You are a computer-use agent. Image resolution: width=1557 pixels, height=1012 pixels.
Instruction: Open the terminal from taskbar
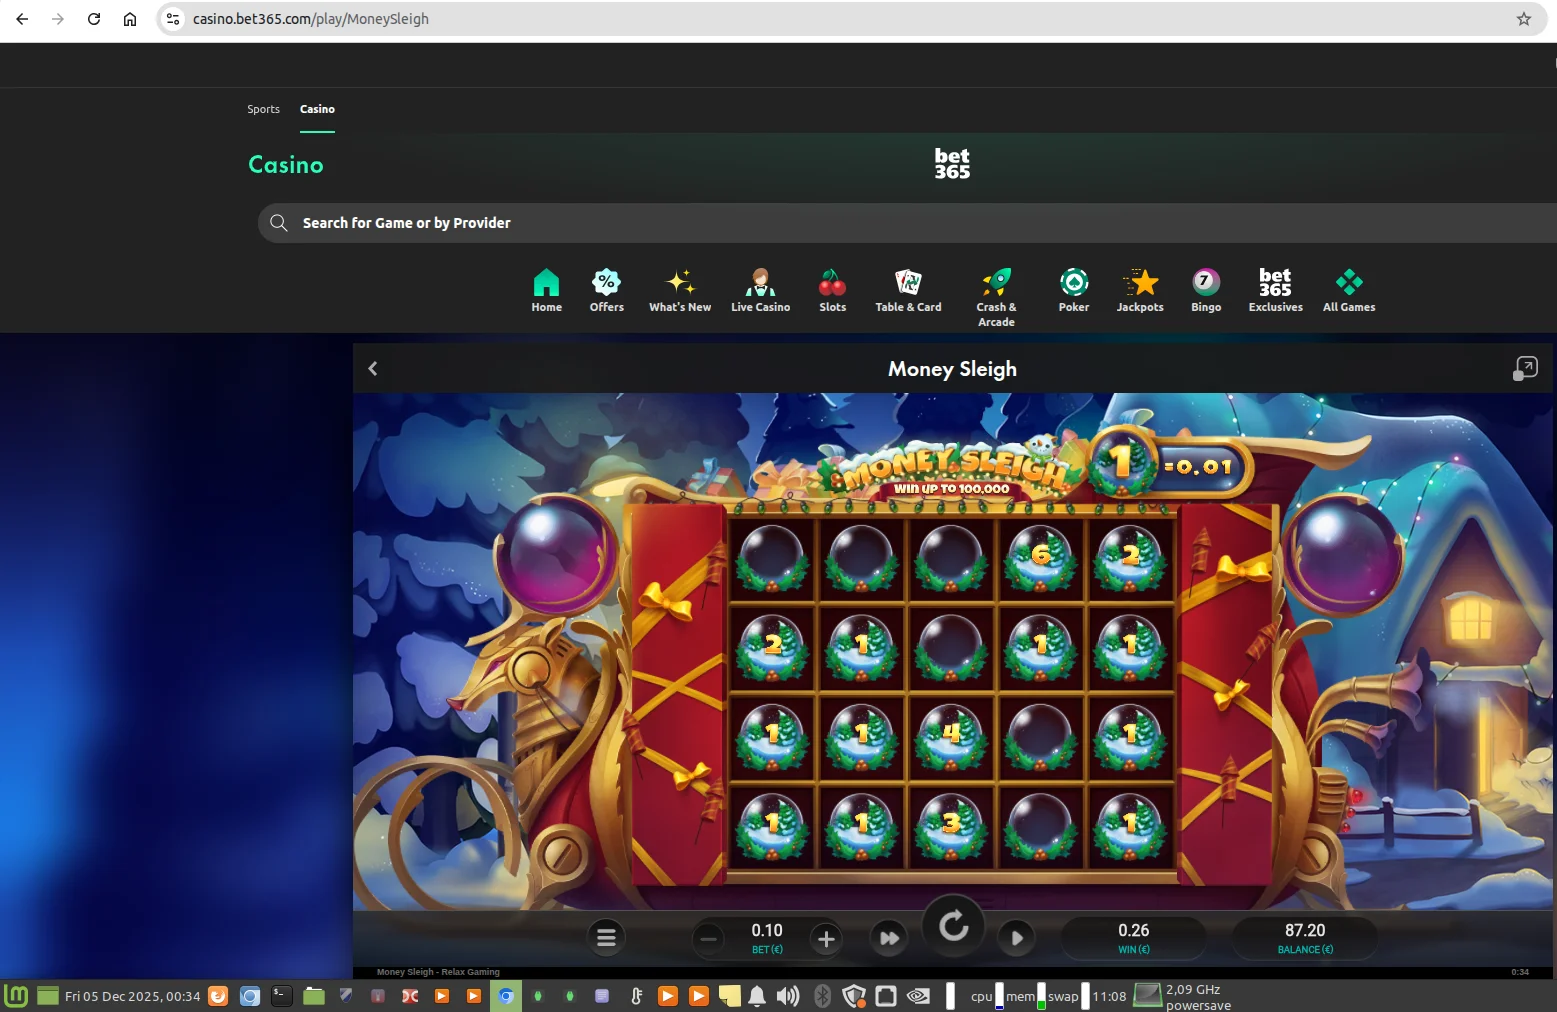[282, 996]
